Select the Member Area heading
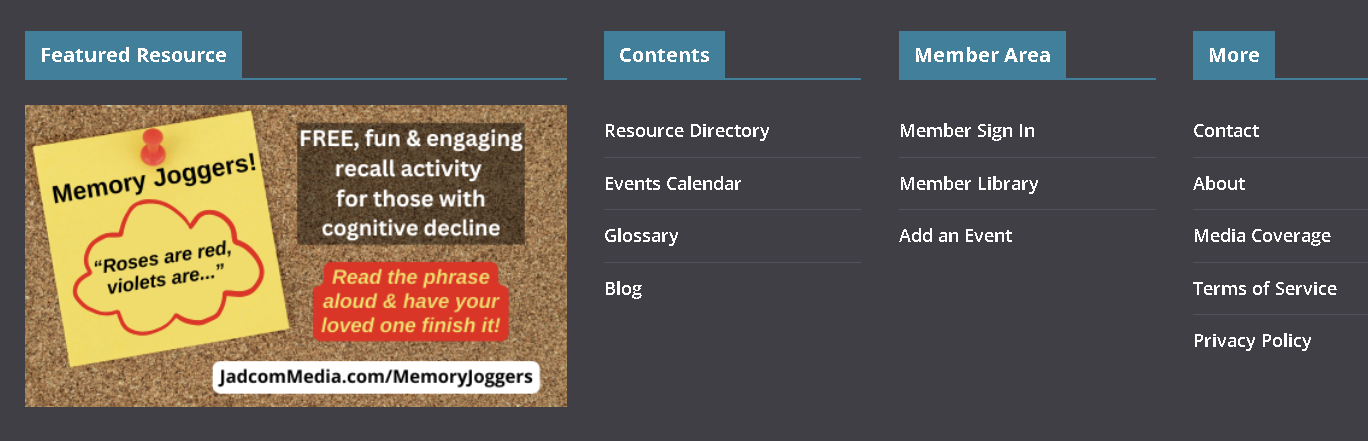 [982, 55]
